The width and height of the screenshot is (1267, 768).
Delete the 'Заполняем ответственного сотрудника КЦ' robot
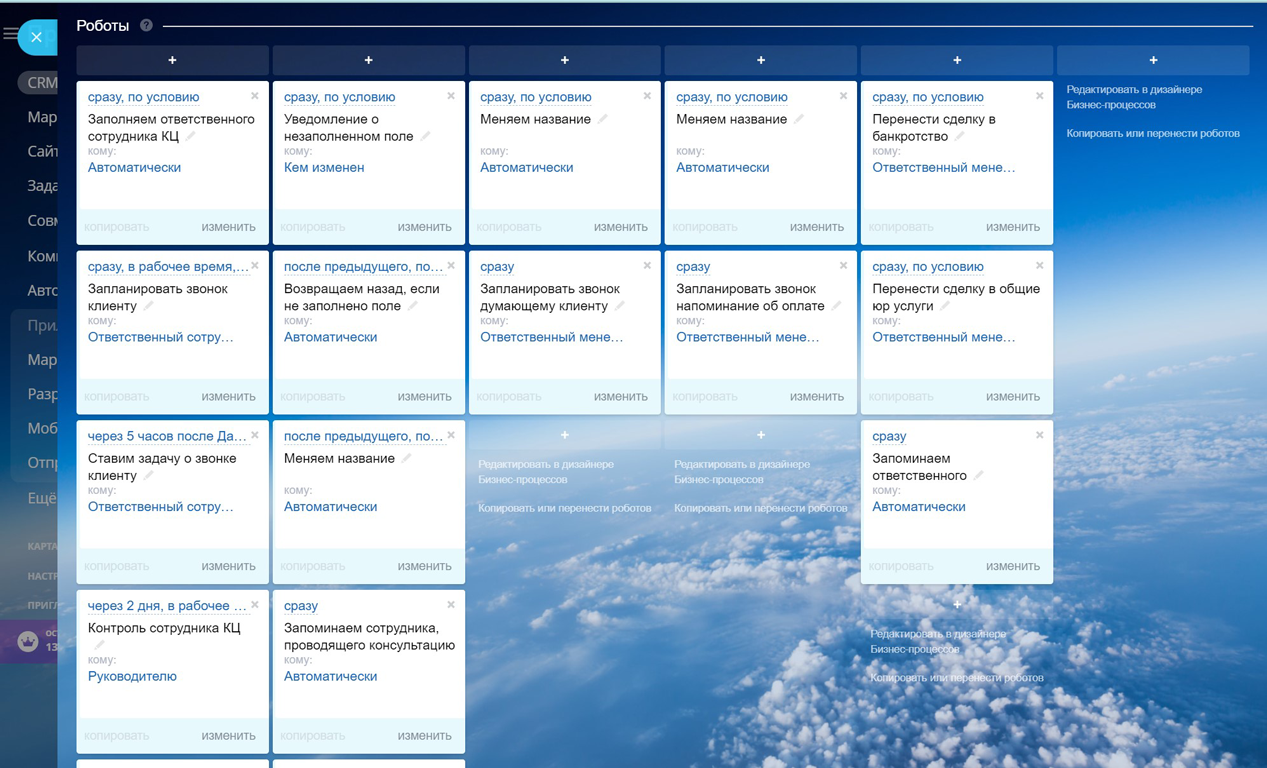tap(254, 96)
